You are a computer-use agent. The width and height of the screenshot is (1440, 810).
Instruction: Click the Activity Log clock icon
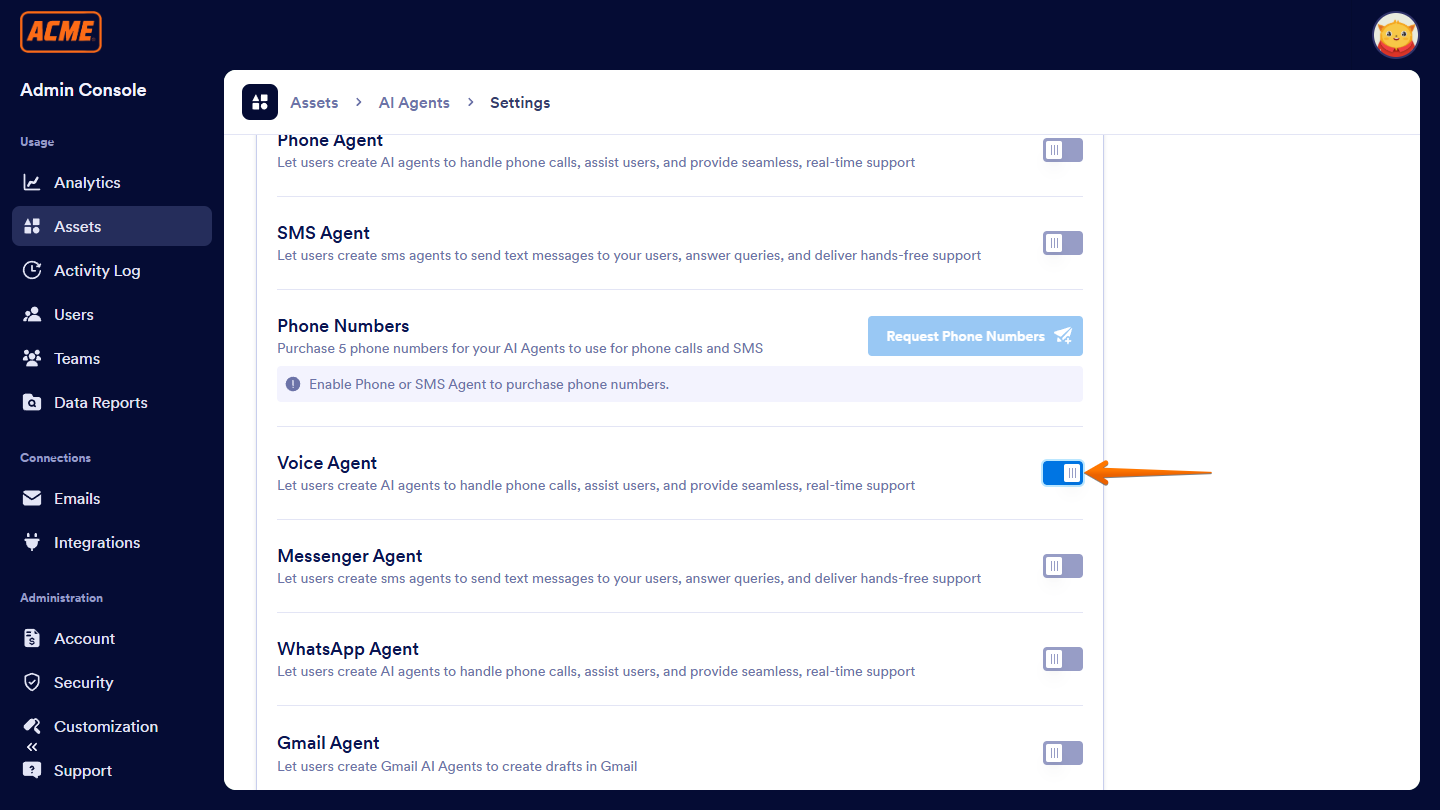[33, 270]
